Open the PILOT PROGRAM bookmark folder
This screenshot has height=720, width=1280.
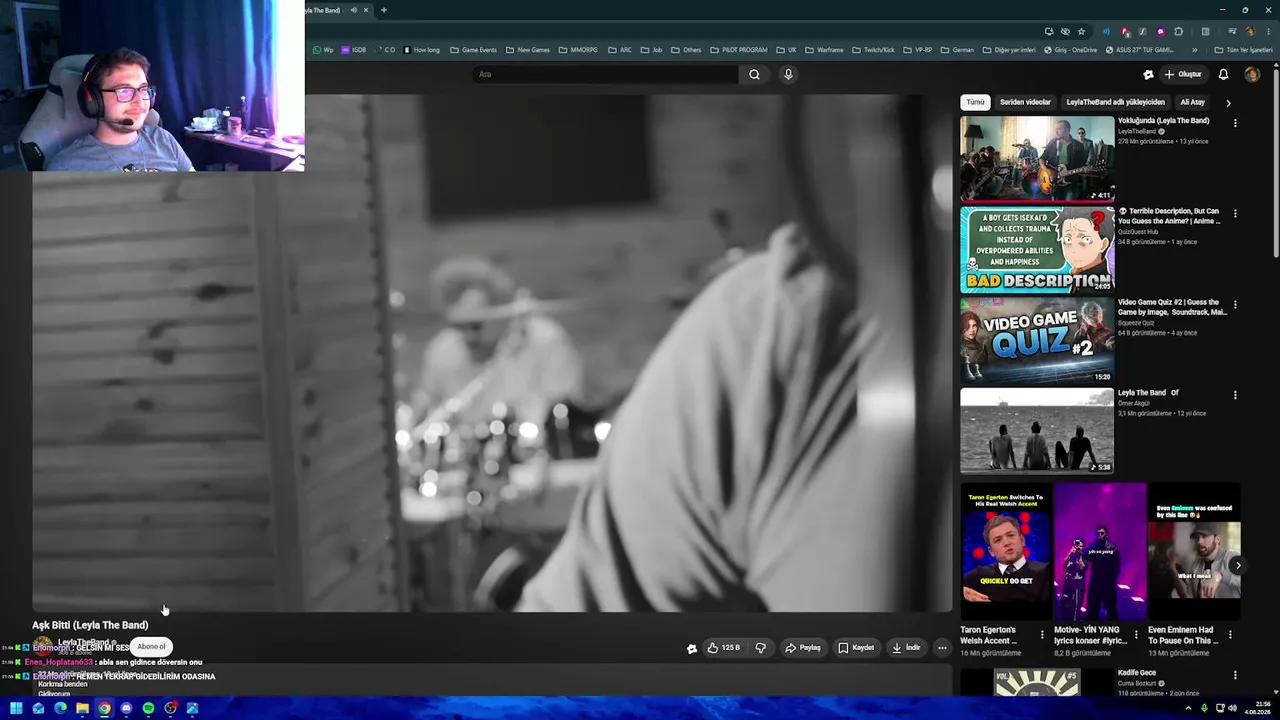point(738,50)
